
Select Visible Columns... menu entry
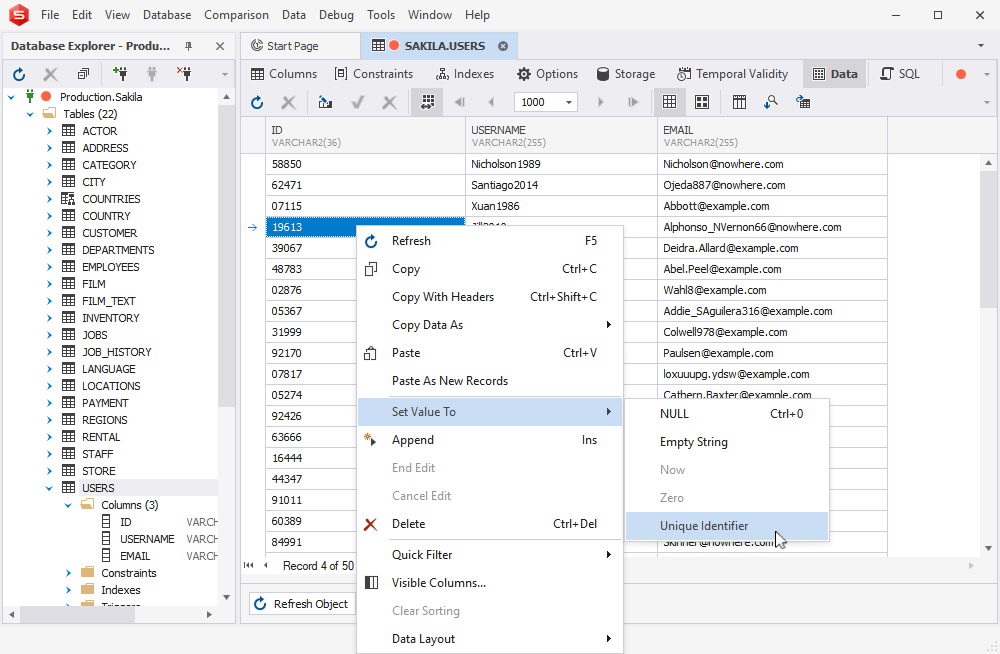pyautogui.click(x=489, y=583)
